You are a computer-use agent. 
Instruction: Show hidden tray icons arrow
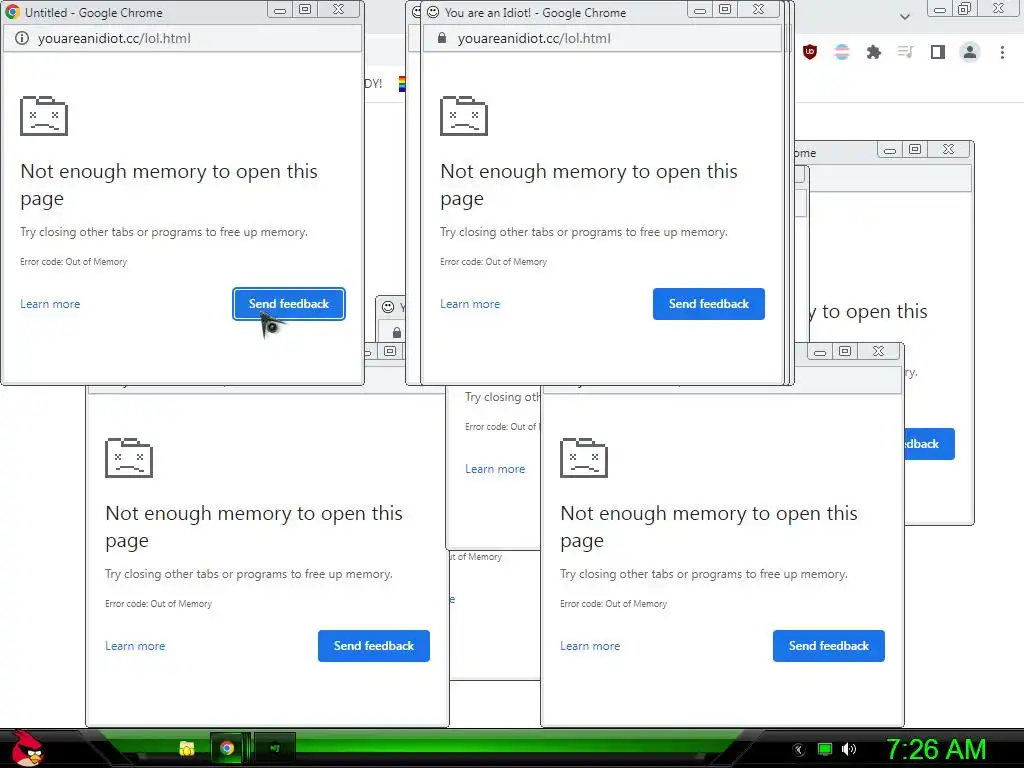tap(799, 750)
